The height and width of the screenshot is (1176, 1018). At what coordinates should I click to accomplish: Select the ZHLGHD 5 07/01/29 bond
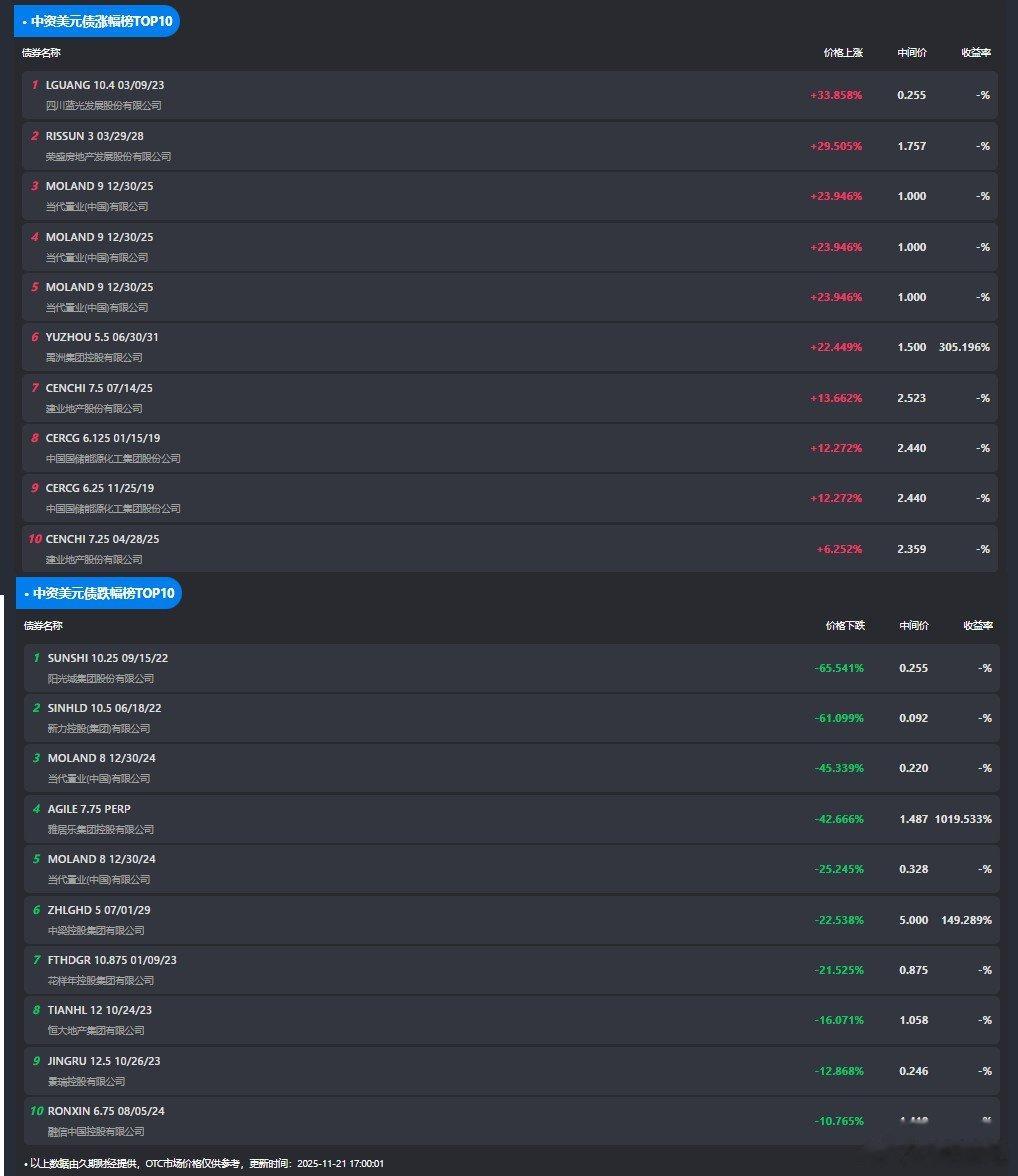tap(99, 910)
